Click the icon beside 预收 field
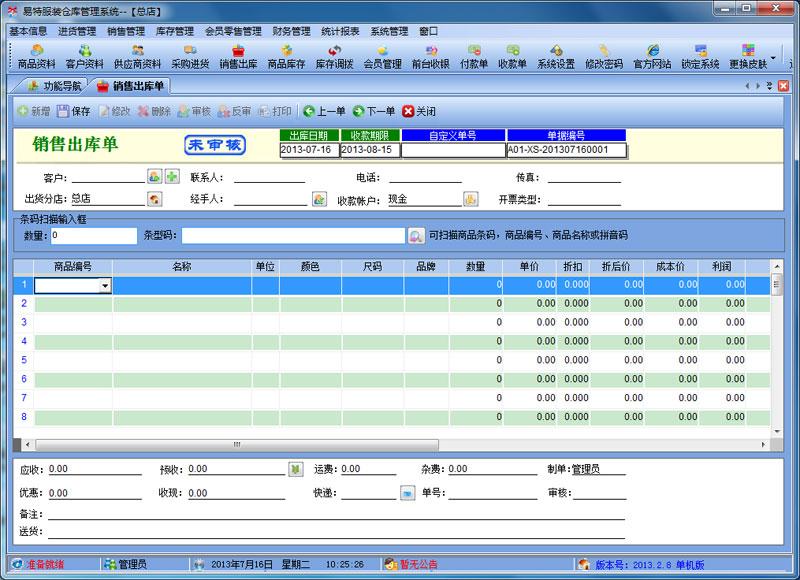 pos(296,469)
